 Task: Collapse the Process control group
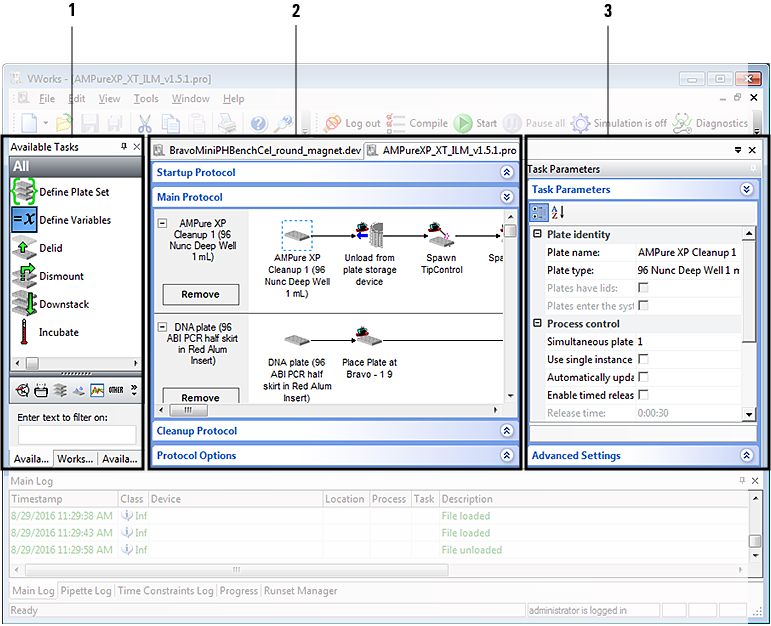pos(537,323)
